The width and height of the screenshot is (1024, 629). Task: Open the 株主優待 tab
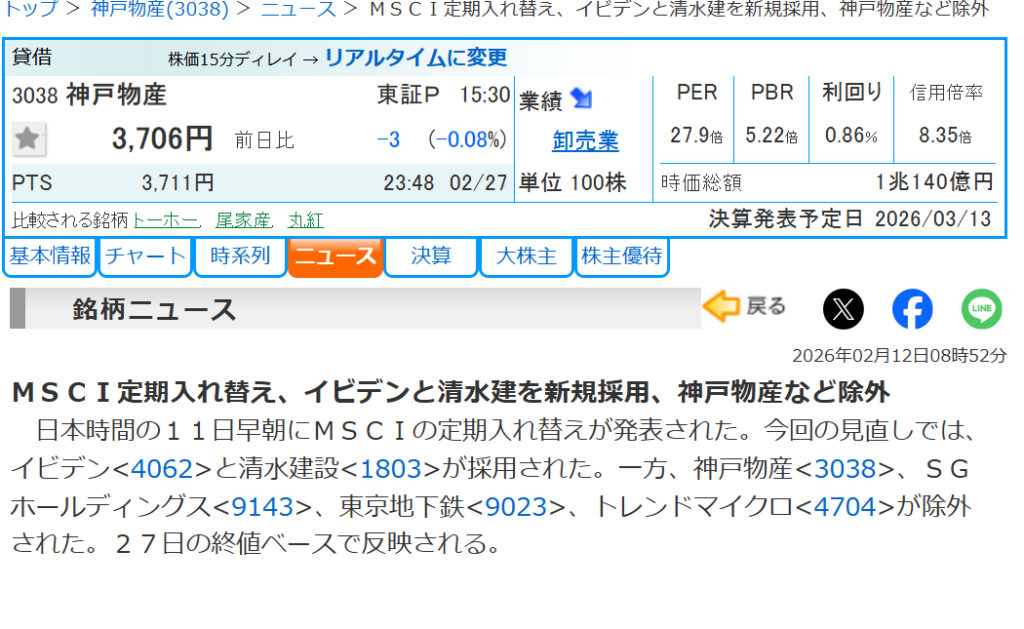(622, 257)
